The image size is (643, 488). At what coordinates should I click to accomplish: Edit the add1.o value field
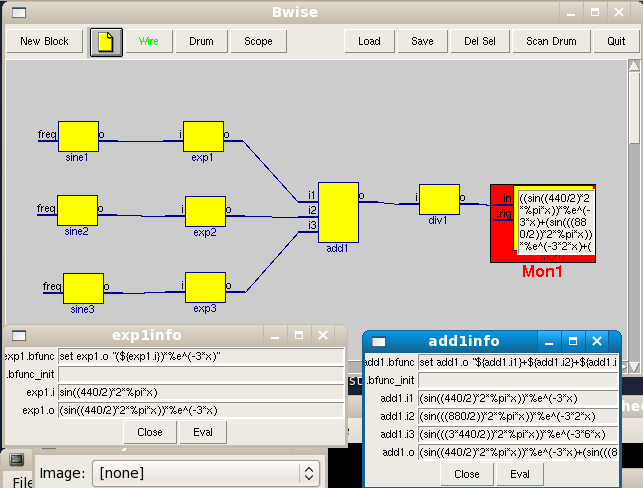518,452
